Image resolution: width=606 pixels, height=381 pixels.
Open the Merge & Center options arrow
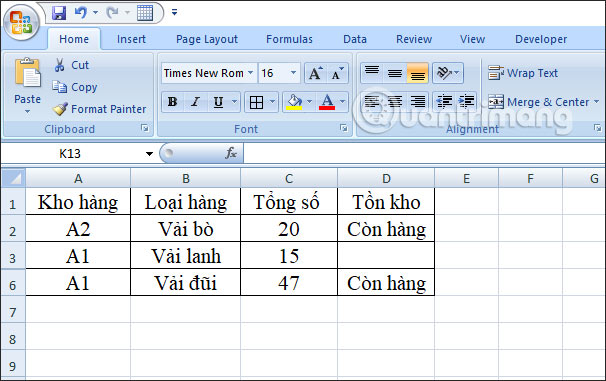click(x=596, y=102)
